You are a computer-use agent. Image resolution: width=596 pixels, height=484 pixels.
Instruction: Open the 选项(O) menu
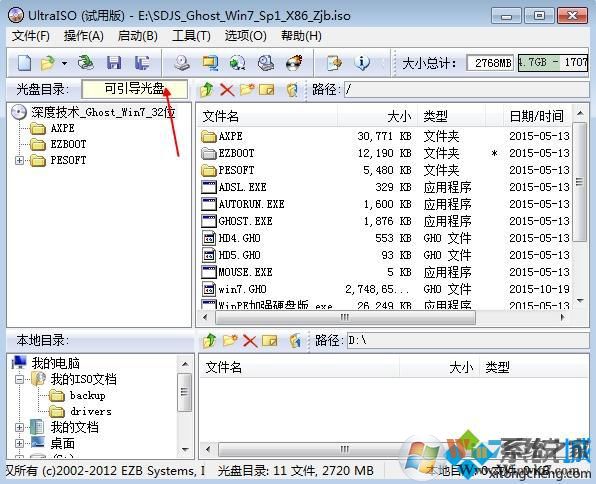pos(246,36)
